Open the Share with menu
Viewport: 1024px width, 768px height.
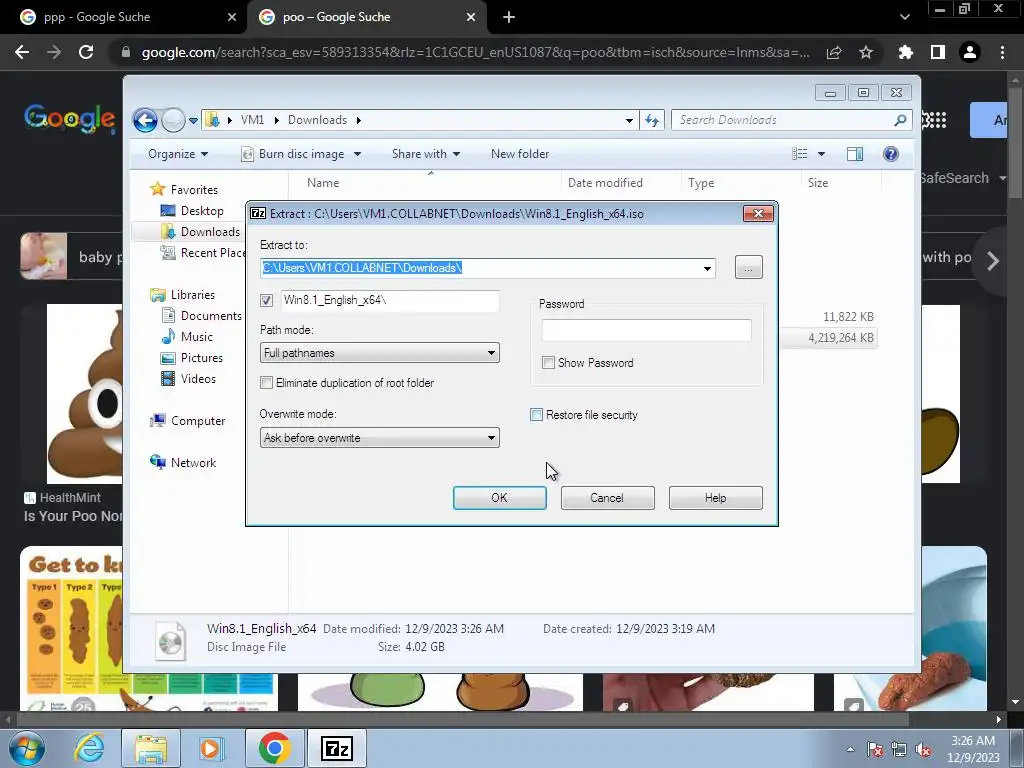click(x=426, y=154)
